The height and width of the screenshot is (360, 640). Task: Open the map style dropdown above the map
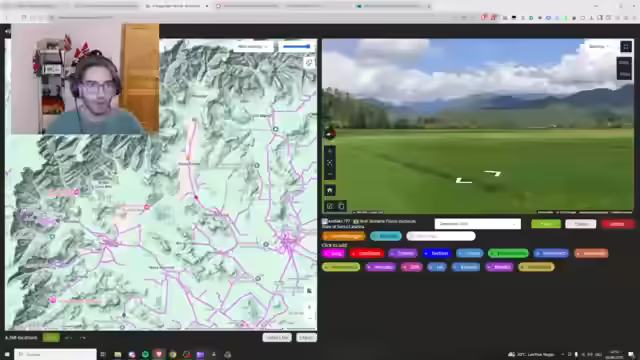pyautogui.click(x=253, y=47)
